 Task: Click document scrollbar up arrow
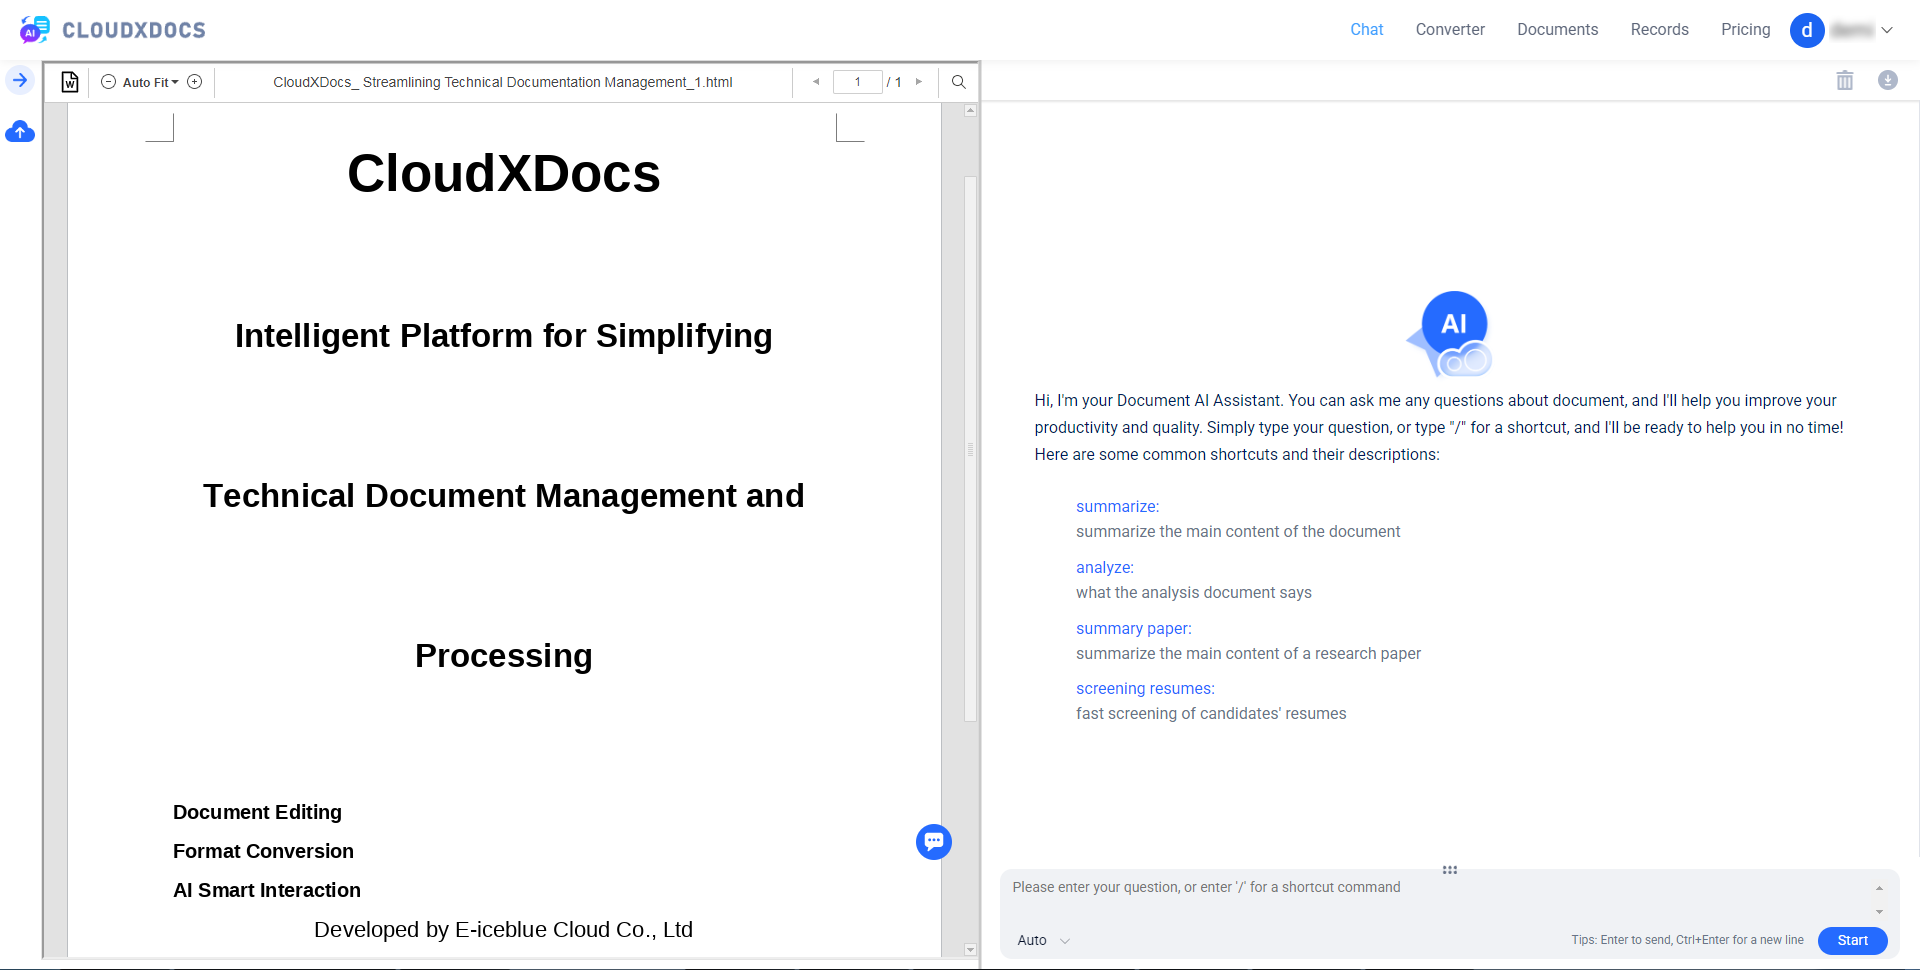coord(970,111)
